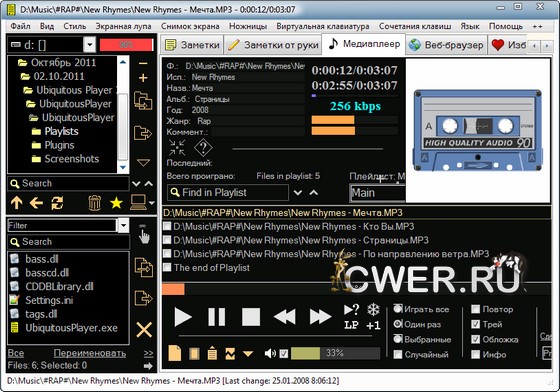Click the cassette cover image

click(478, 130)
